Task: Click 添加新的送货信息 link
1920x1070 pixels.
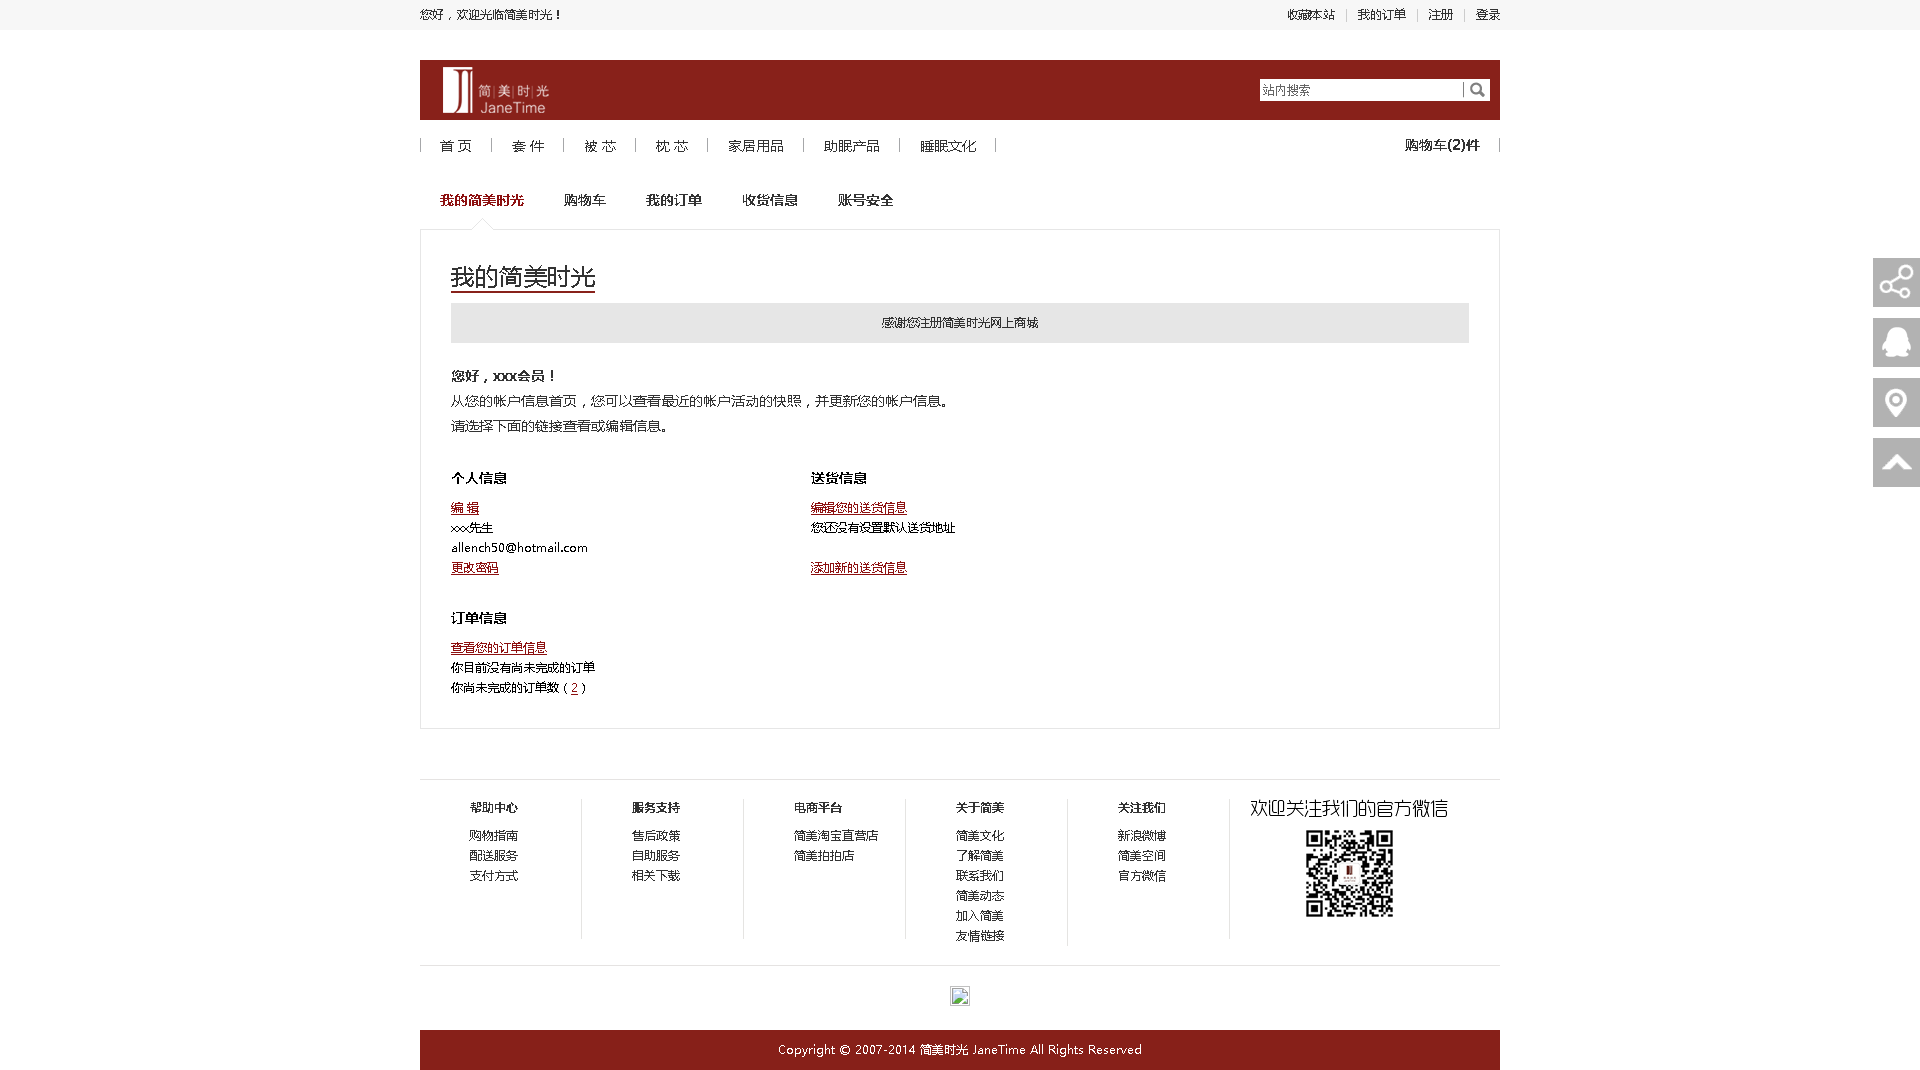Action: (858, 568)
